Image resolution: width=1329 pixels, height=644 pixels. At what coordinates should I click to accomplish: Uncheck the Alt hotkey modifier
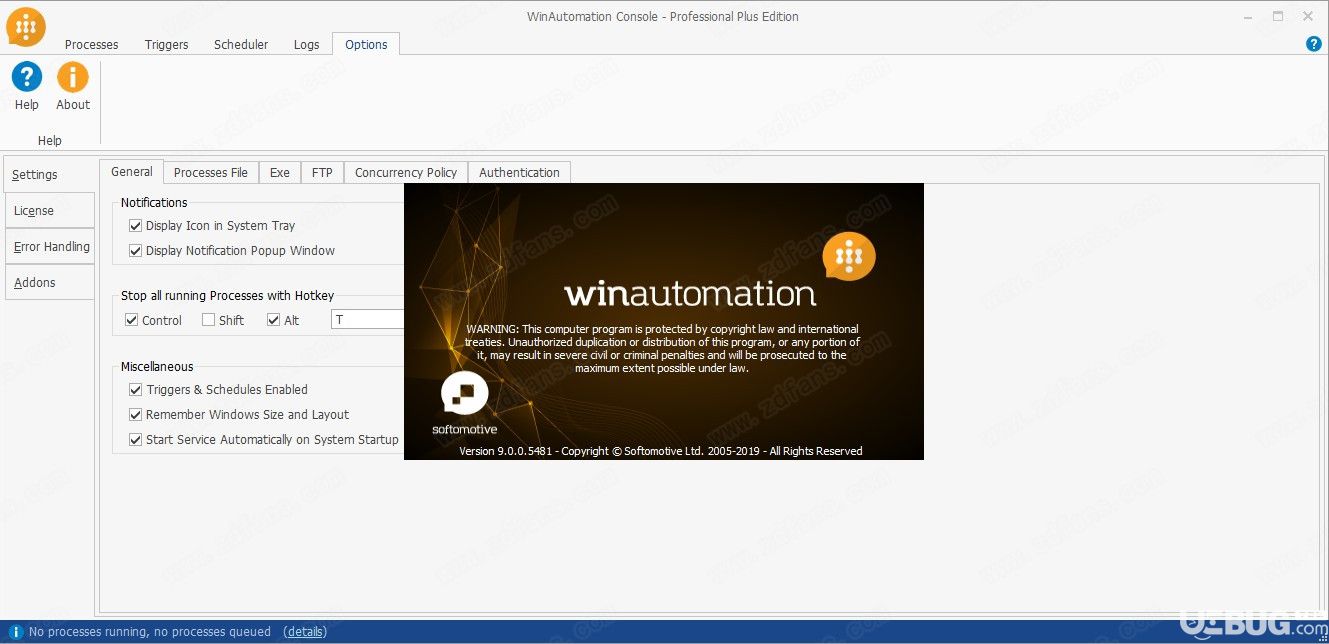[x=274, y=320]
